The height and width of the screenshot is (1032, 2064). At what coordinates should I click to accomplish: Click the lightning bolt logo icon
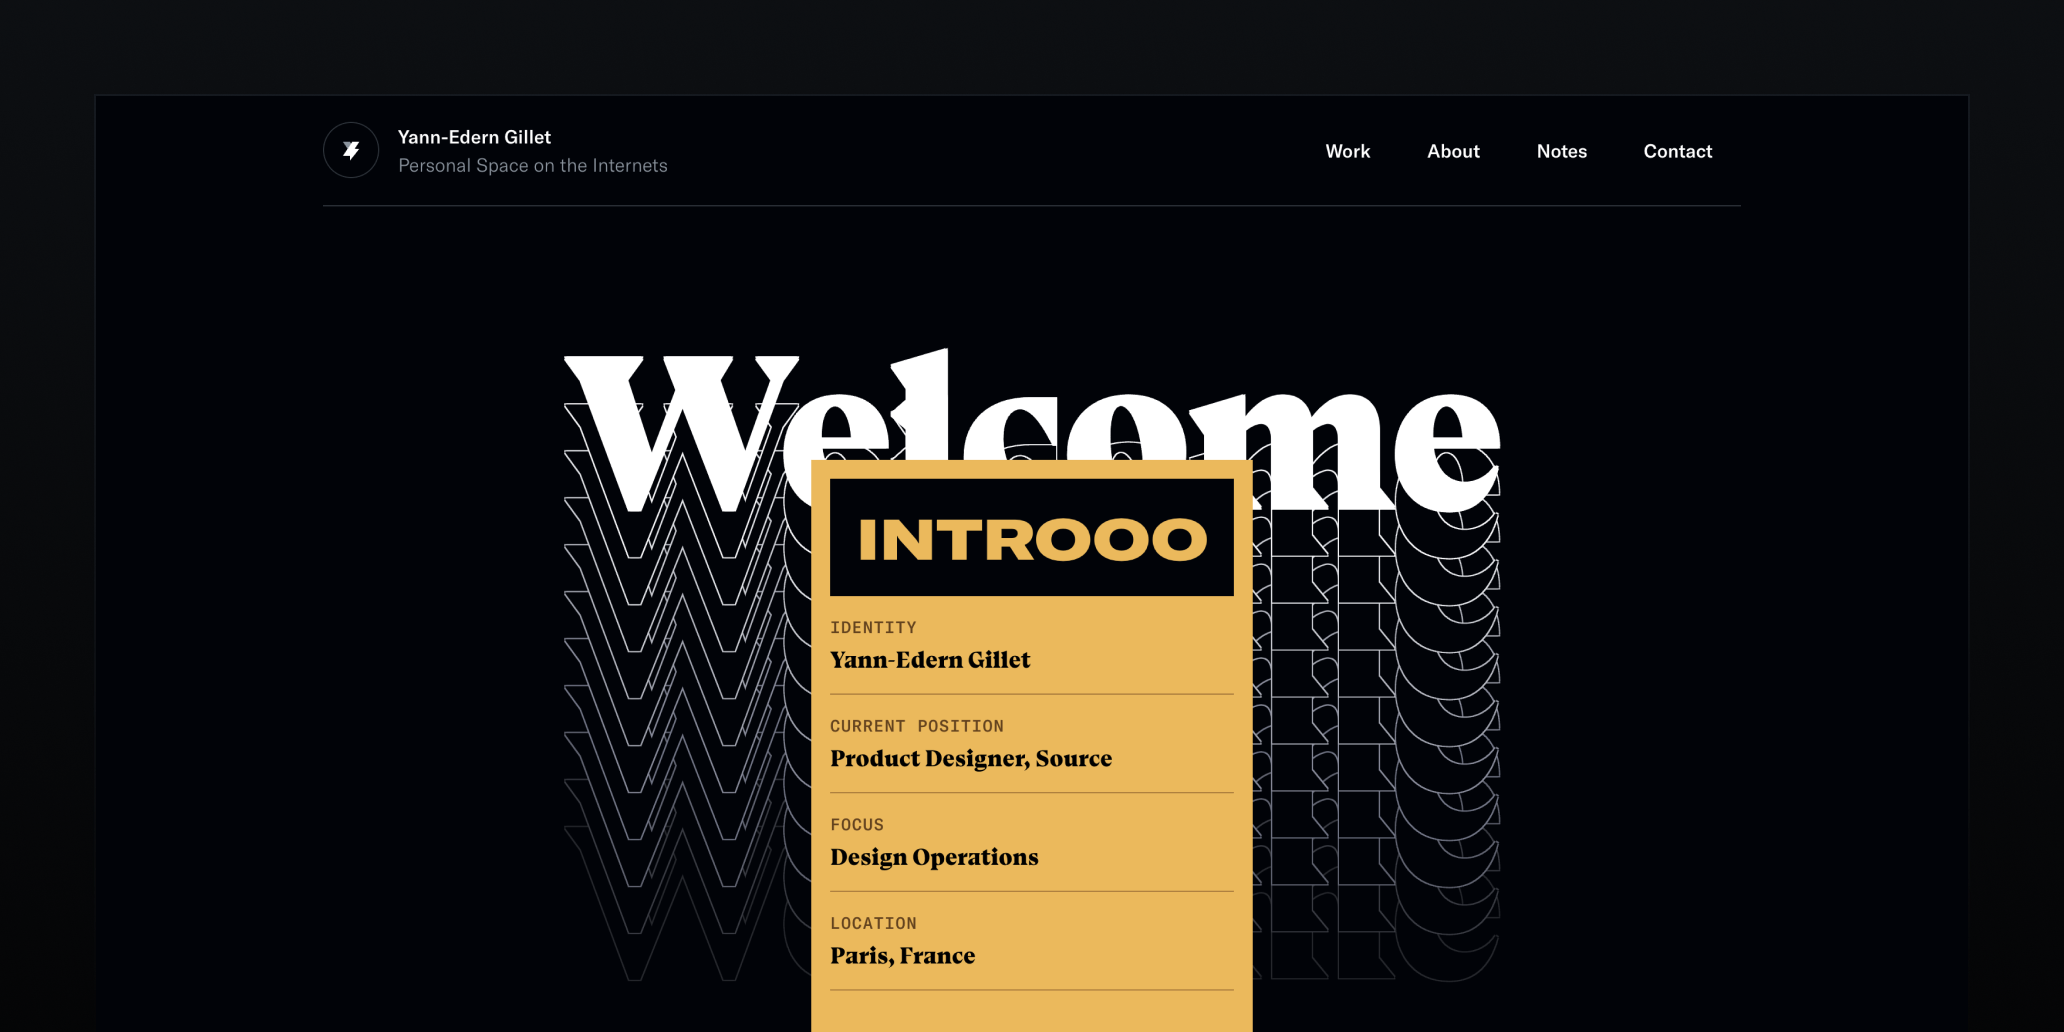[351, 151]
